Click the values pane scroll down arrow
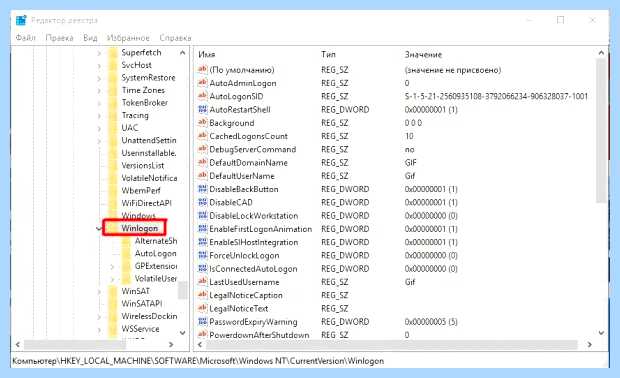620x378 pixels. [601, 333]
